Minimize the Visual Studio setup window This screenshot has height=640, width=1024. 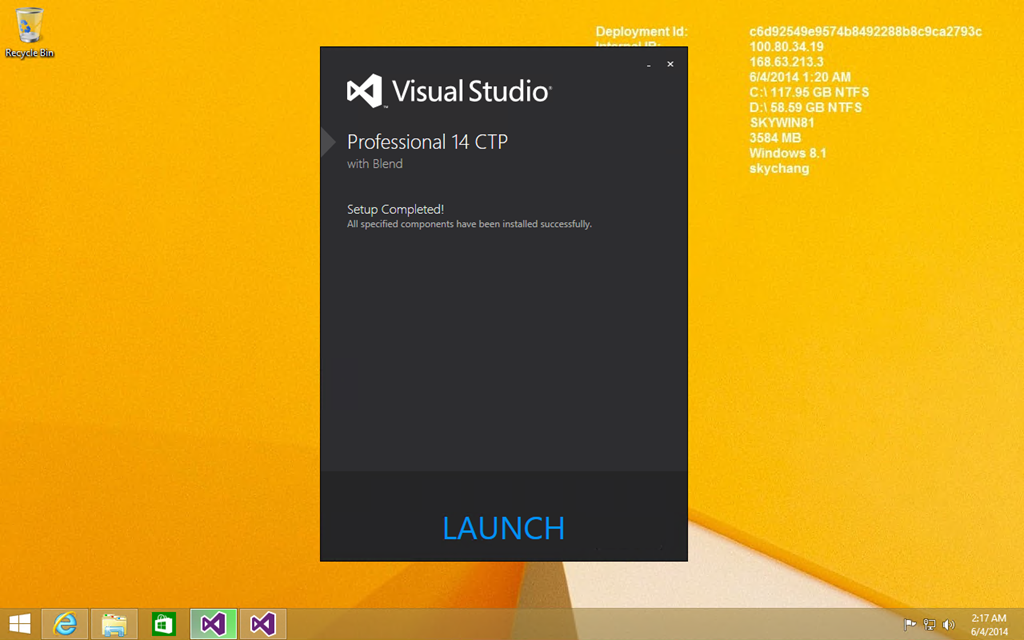pyautogui.click(x=648, y=65)
